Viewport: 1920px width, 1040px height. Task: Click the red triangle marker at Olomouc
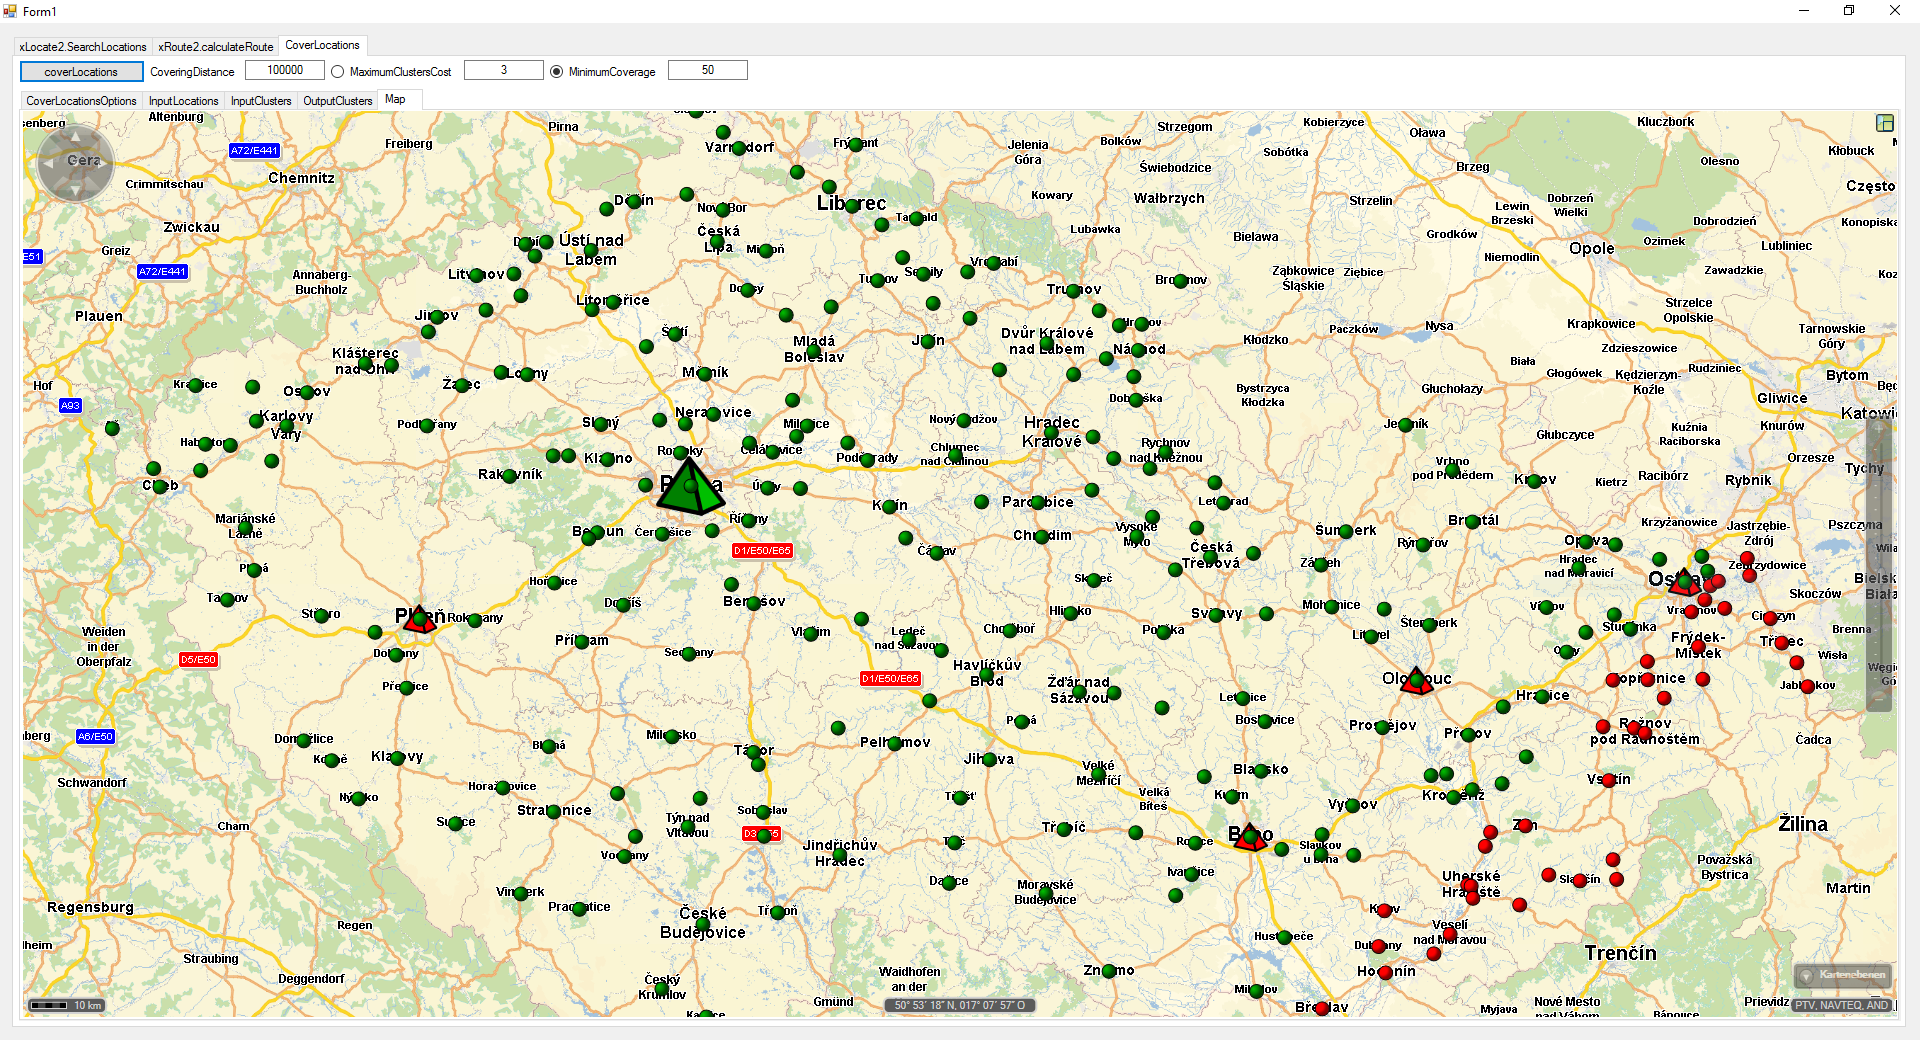pyautogui.click(x=1416, y=681)
